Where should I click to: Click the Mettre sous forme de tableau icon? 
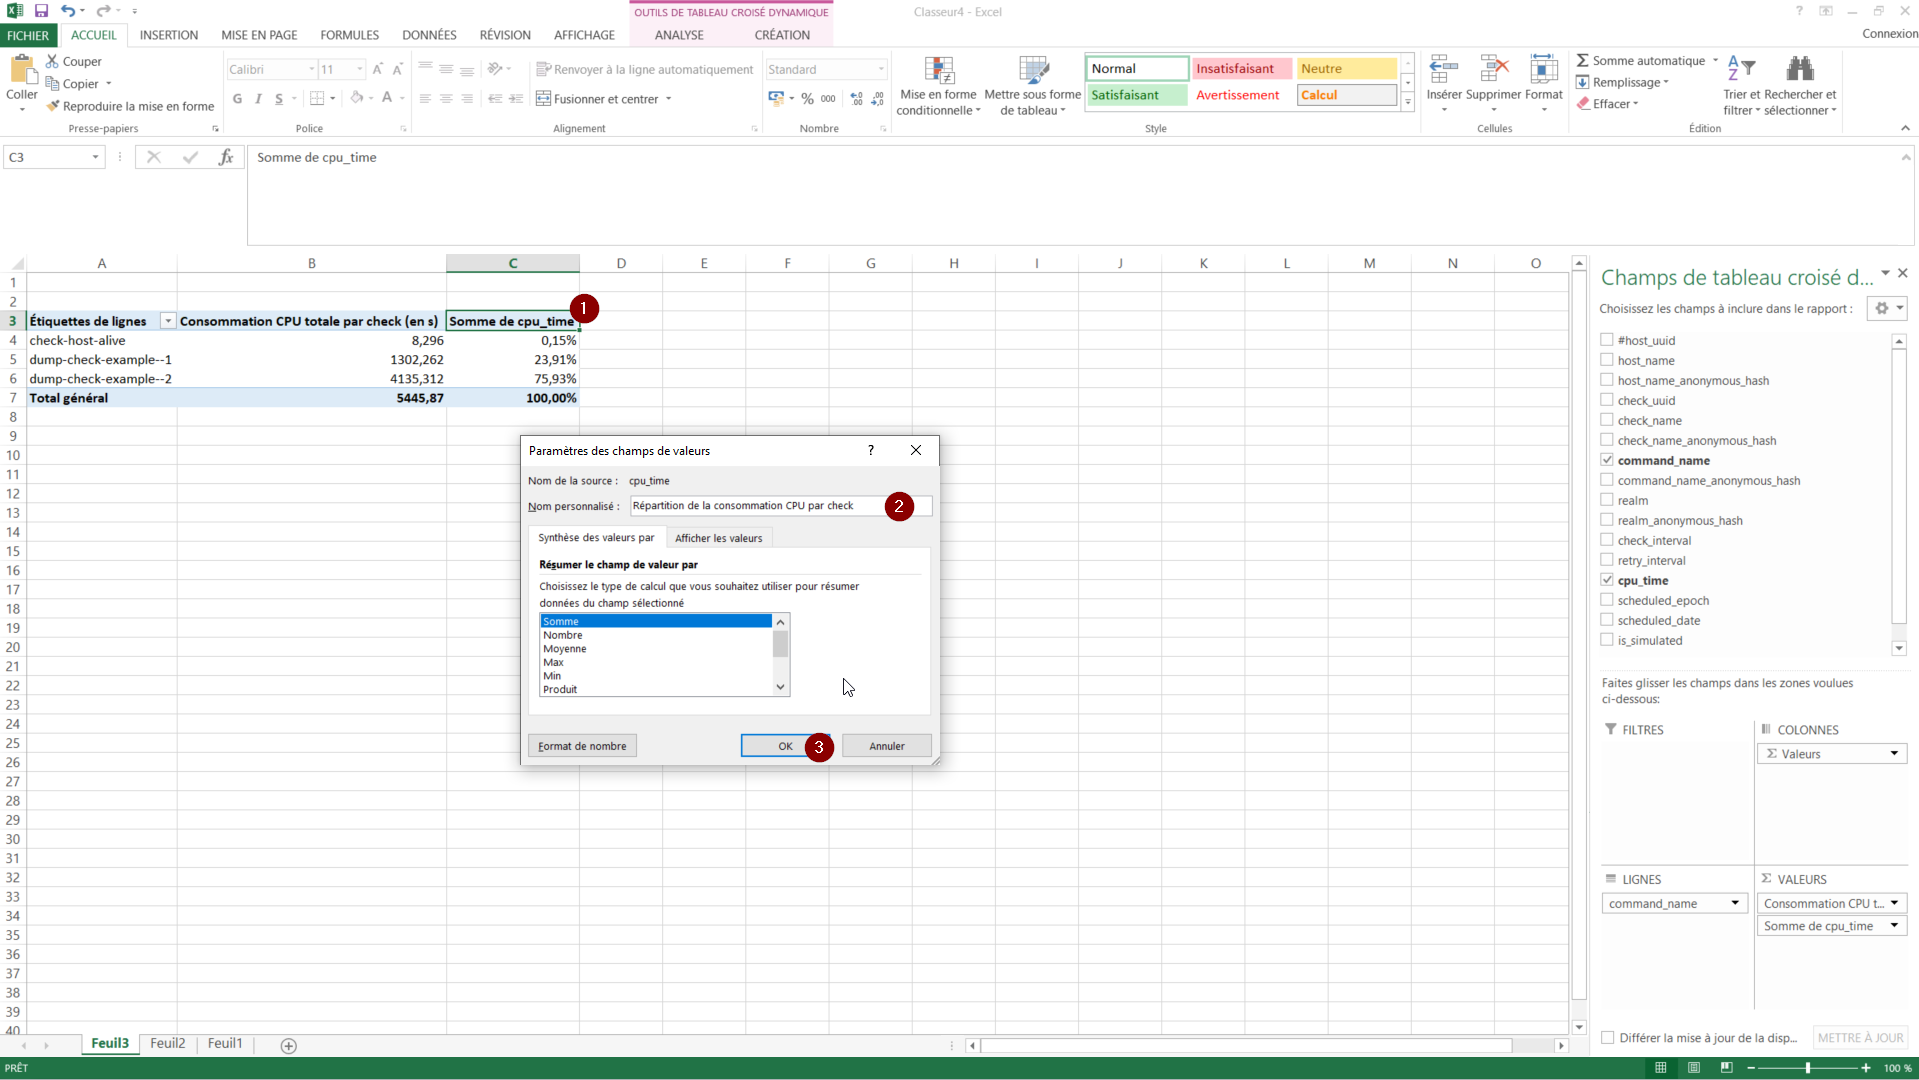[1032, 71]
